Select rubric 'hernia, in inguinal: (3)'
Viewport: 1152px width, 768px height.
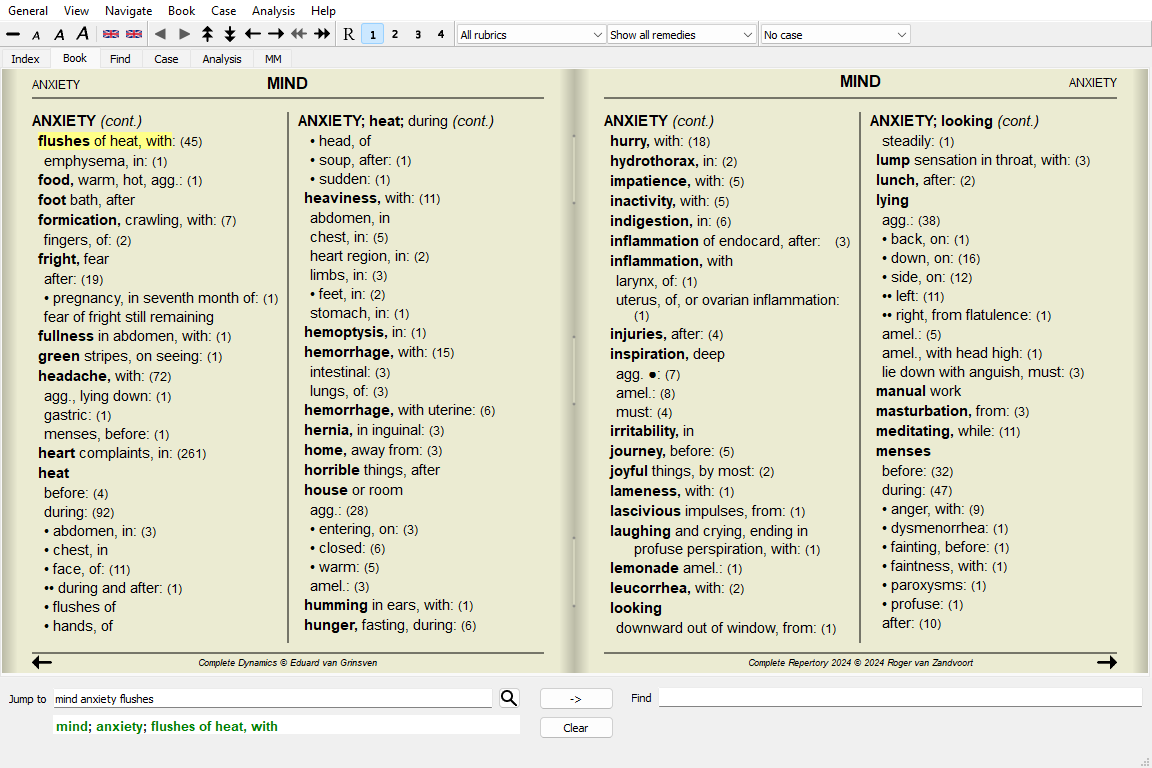coord(374,431)
